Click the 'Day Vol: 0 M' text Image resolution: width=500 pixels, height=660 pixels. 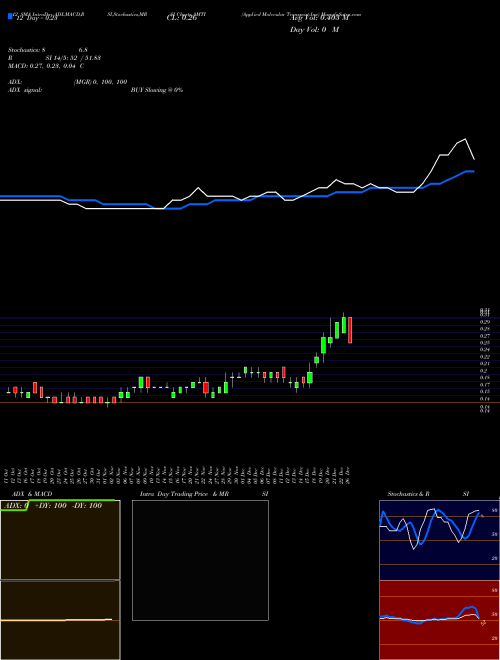(314, 30)
